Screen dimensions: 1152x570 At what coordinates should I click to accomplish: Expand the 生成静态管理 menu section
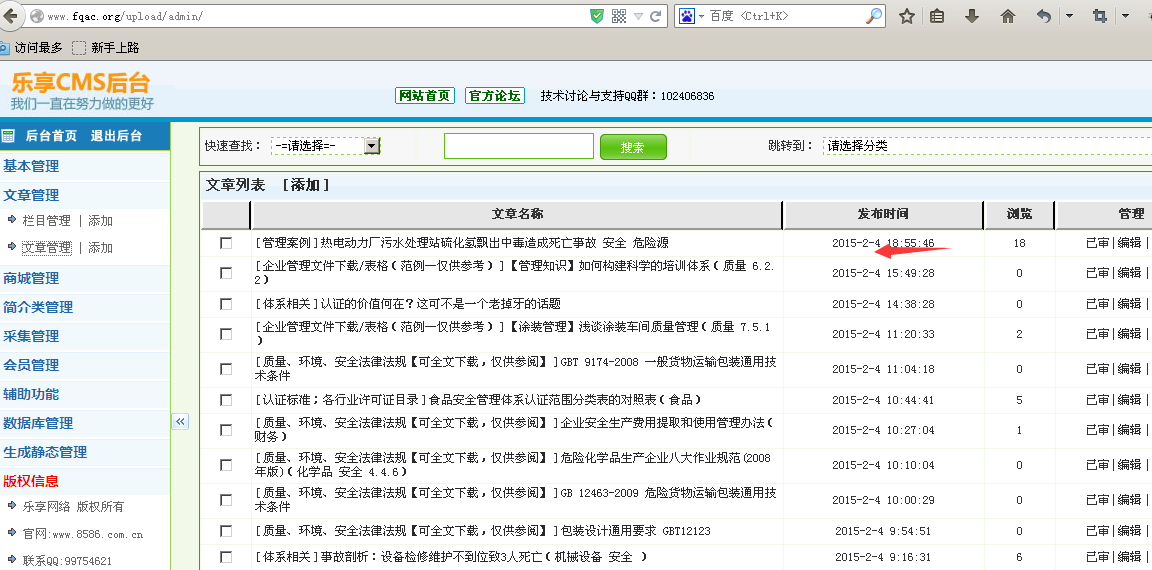(x=45, y=452)
